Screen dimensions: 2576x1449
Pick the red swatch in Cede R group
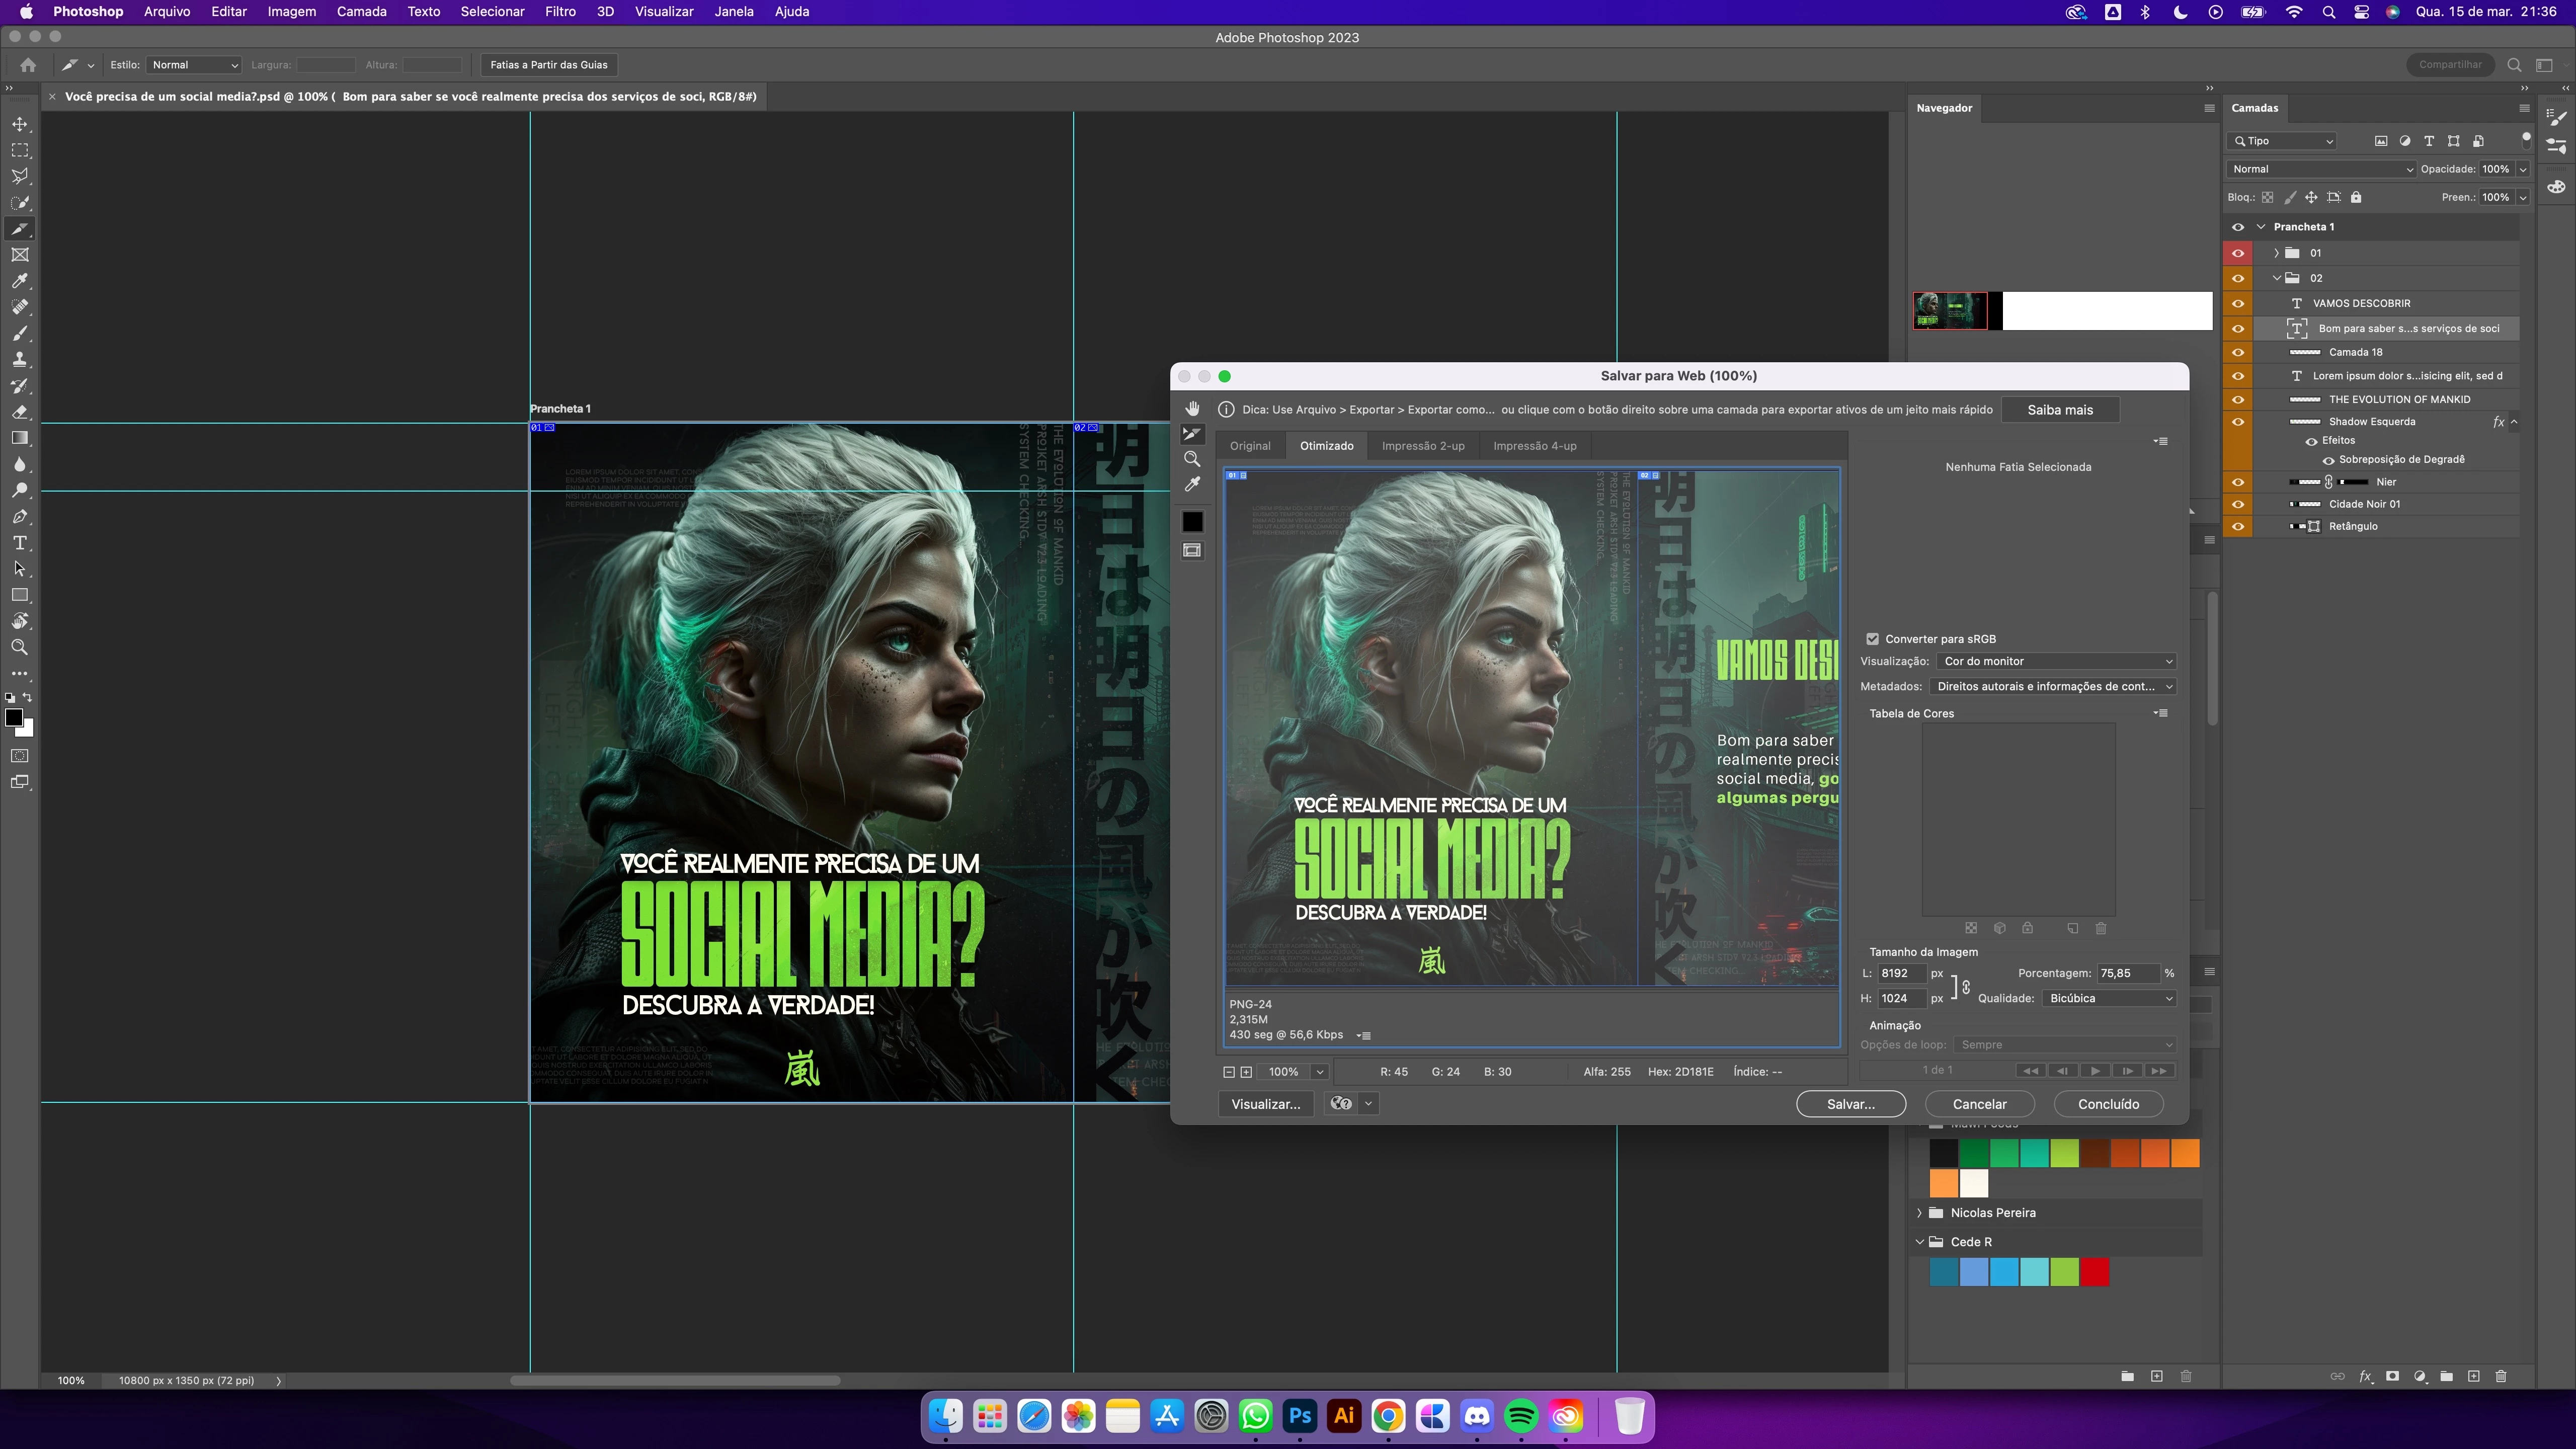(2094, 1272)
